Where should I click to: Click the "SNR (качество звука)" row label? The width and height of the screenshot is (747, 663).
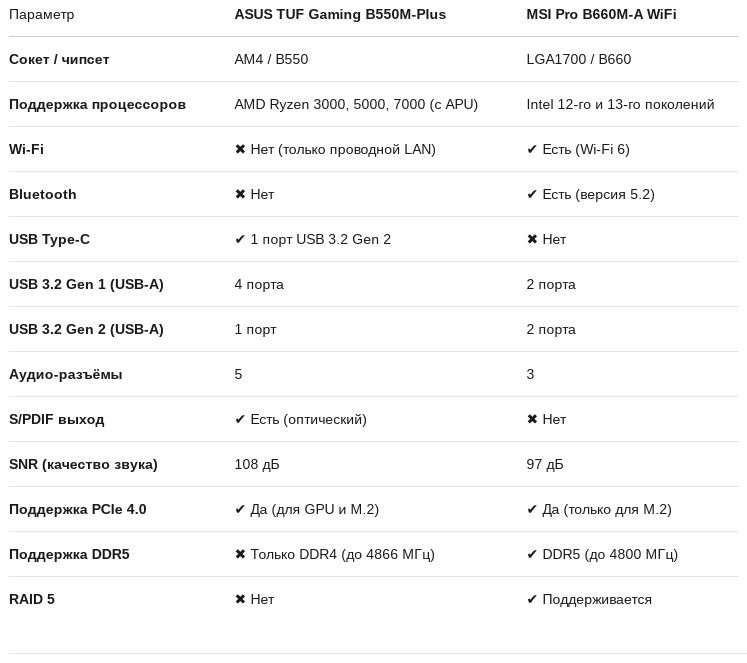(83, 464)
